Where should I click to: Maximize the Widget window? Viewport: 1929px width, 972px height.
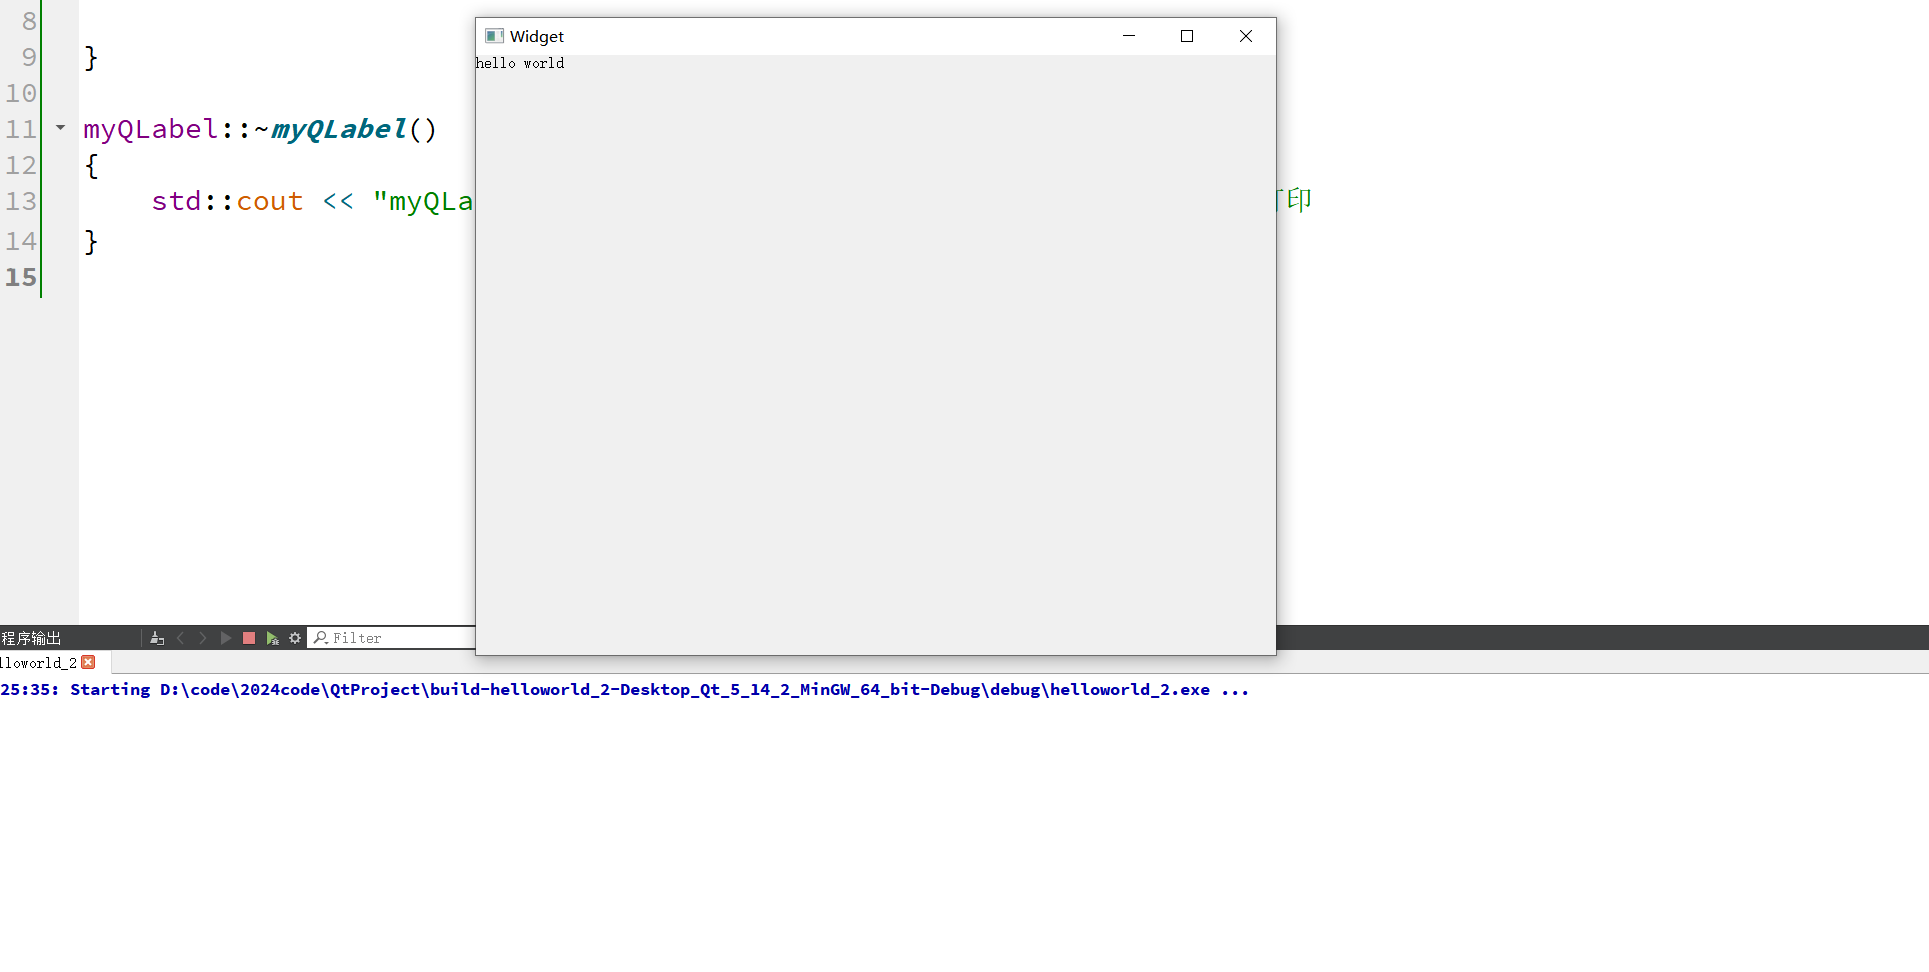(x=1187, y=36)
